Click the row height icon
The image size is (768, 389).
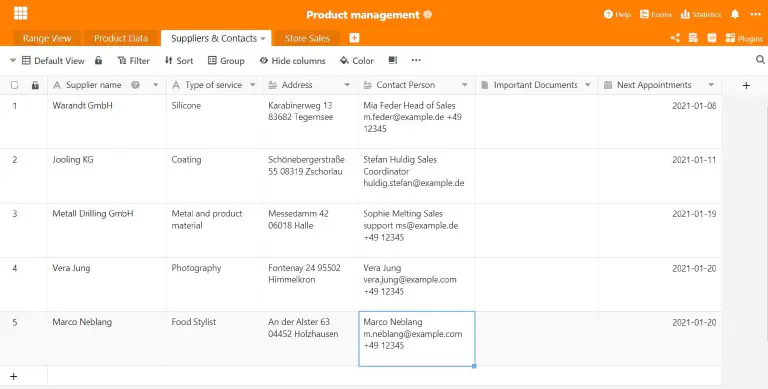click(x=393, y=60)
